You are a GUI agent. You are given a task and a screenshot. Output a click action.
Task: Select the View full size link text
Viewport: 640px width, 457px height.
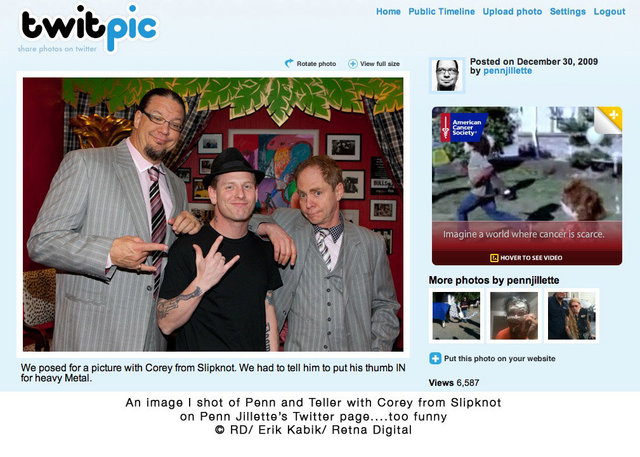(380, 64)
